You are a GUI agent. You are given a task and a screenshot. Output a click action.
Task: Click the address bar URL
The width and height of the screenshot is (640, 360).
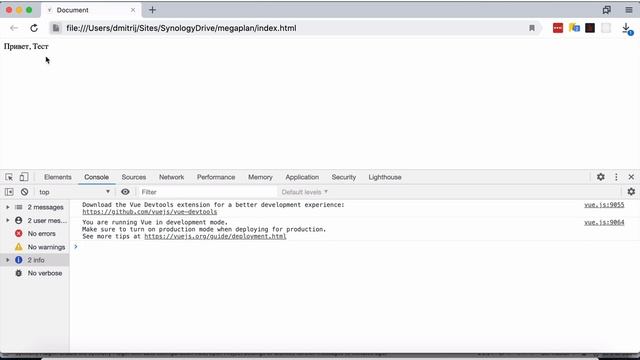(181, 28)
